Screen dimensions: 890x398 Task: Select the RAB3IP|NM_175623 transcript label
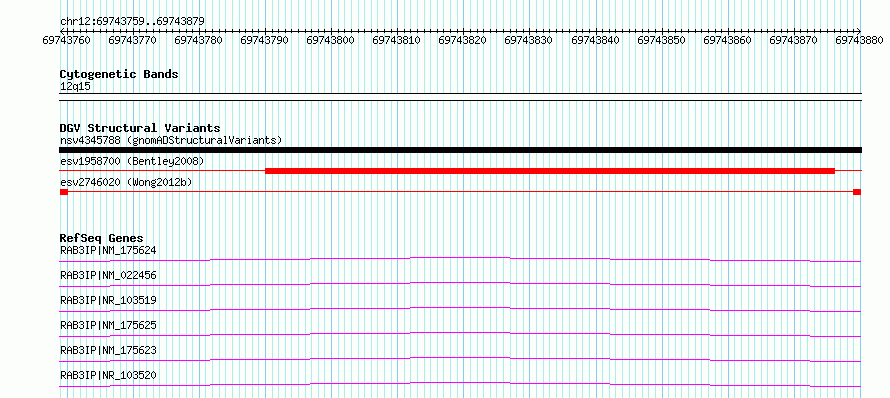pyautogui.click(x=108, y=350)
